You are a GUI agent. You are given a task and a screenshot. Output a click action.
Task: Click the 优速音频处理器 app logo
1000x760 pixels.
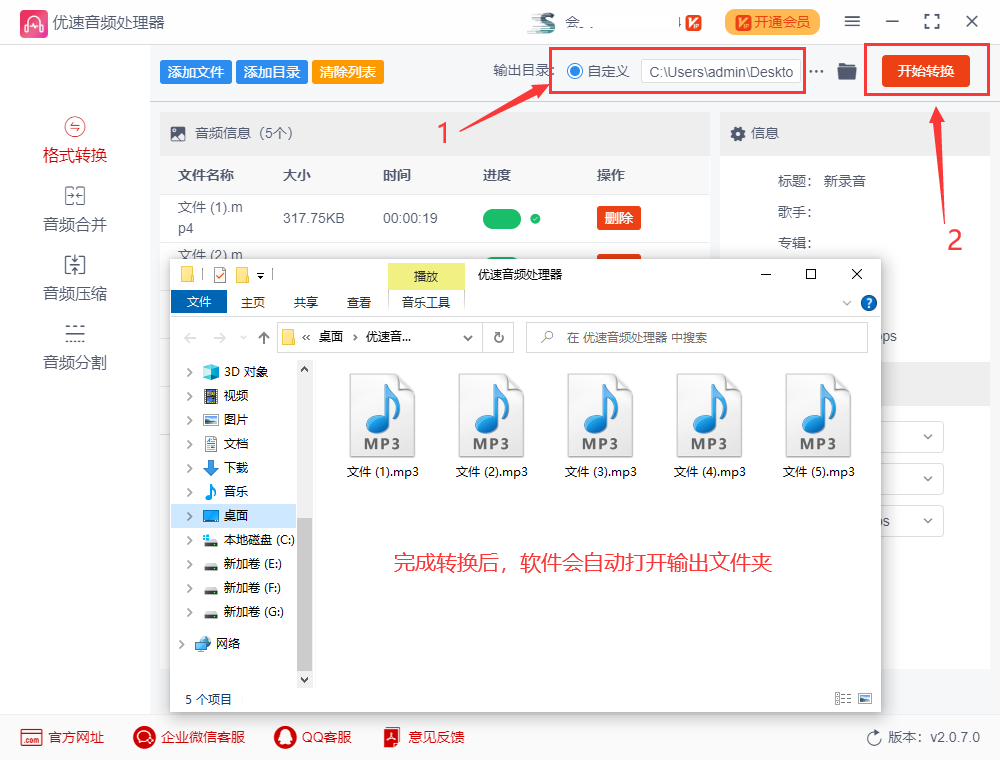(x=33, y=23)
